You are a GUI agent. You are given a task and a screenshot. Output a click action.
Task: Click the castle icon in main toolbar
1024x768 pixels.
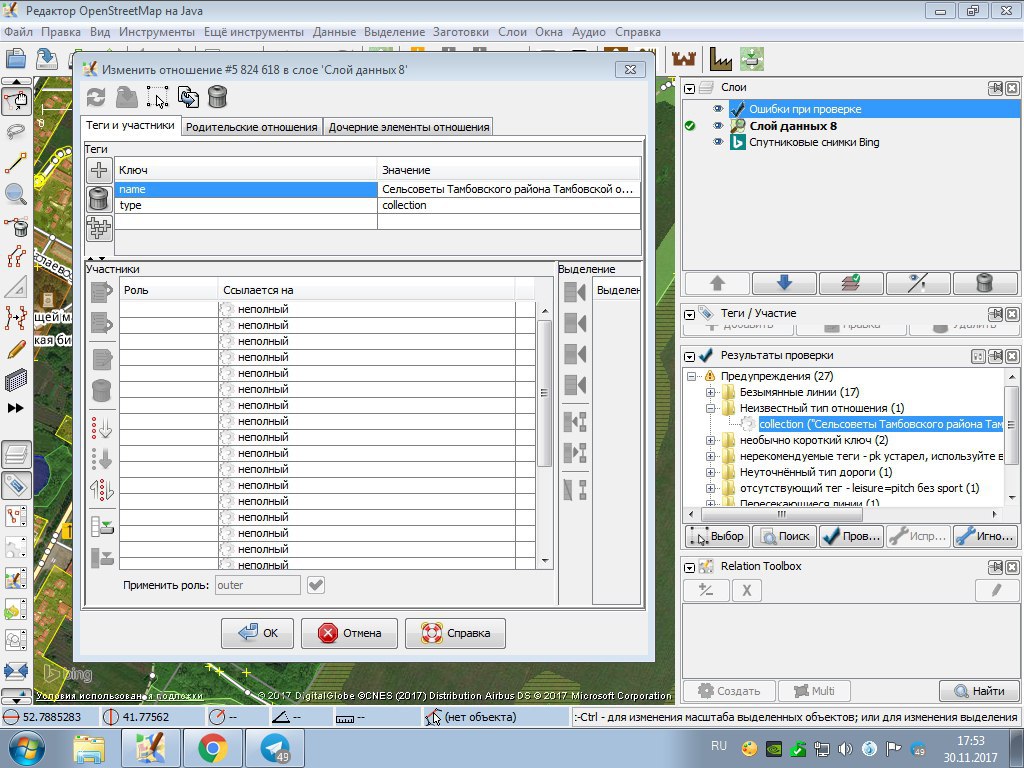coord(684,59)
